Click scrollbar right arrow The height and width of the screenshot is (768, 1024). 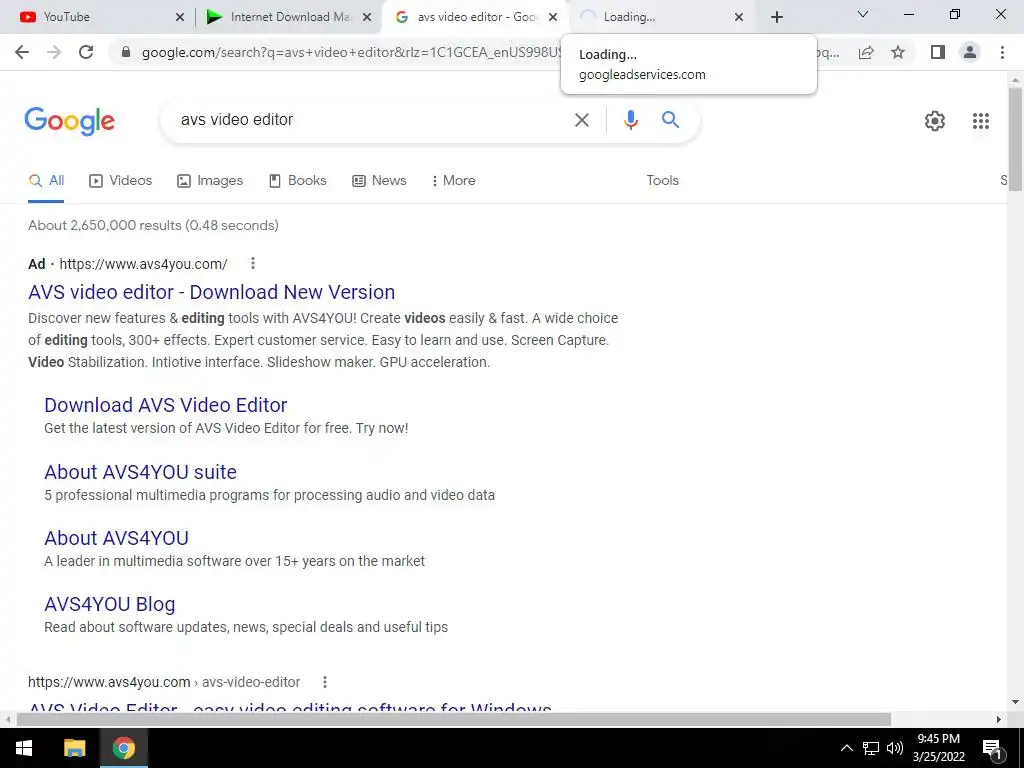point(999,719)
